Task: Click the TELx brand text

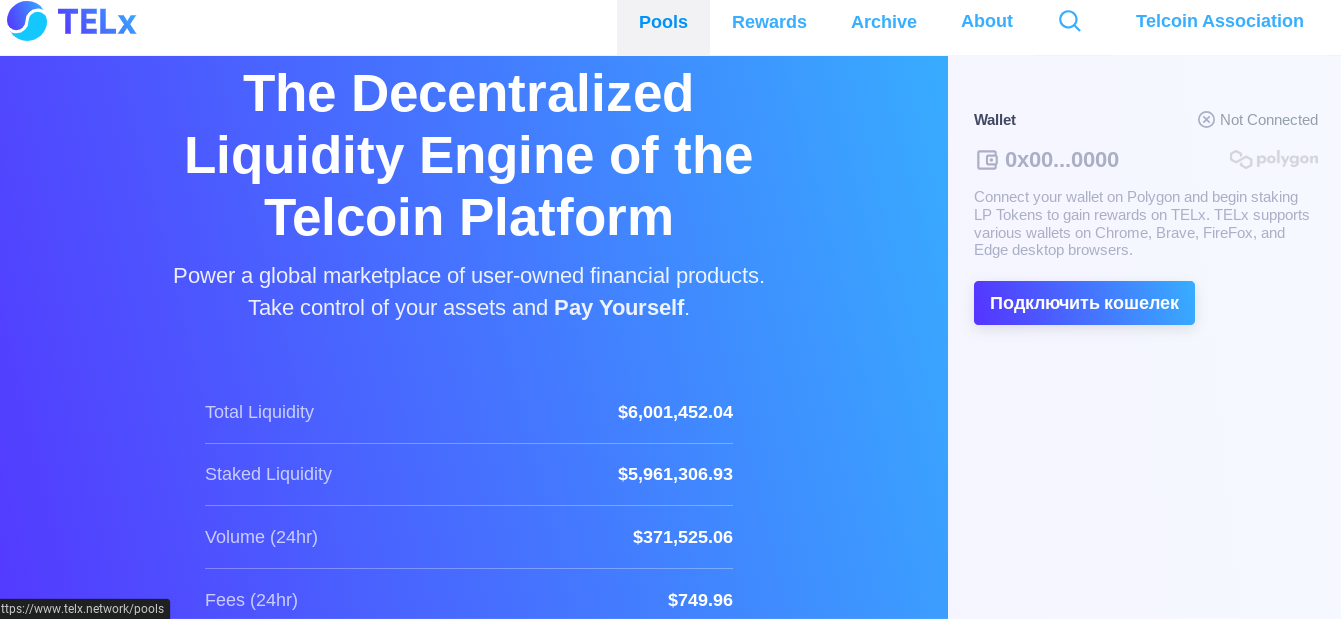Action: (97, 22)
